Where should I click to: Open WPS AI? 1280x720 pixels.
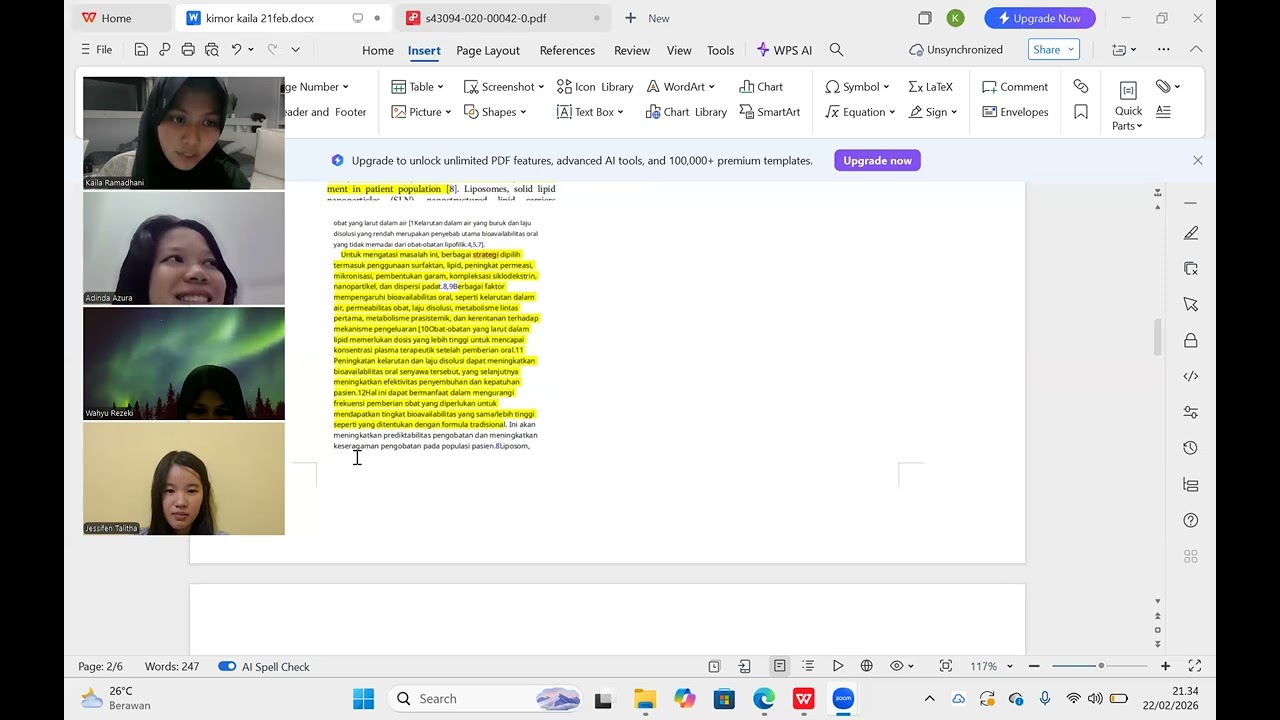click(x=784, y=50)
